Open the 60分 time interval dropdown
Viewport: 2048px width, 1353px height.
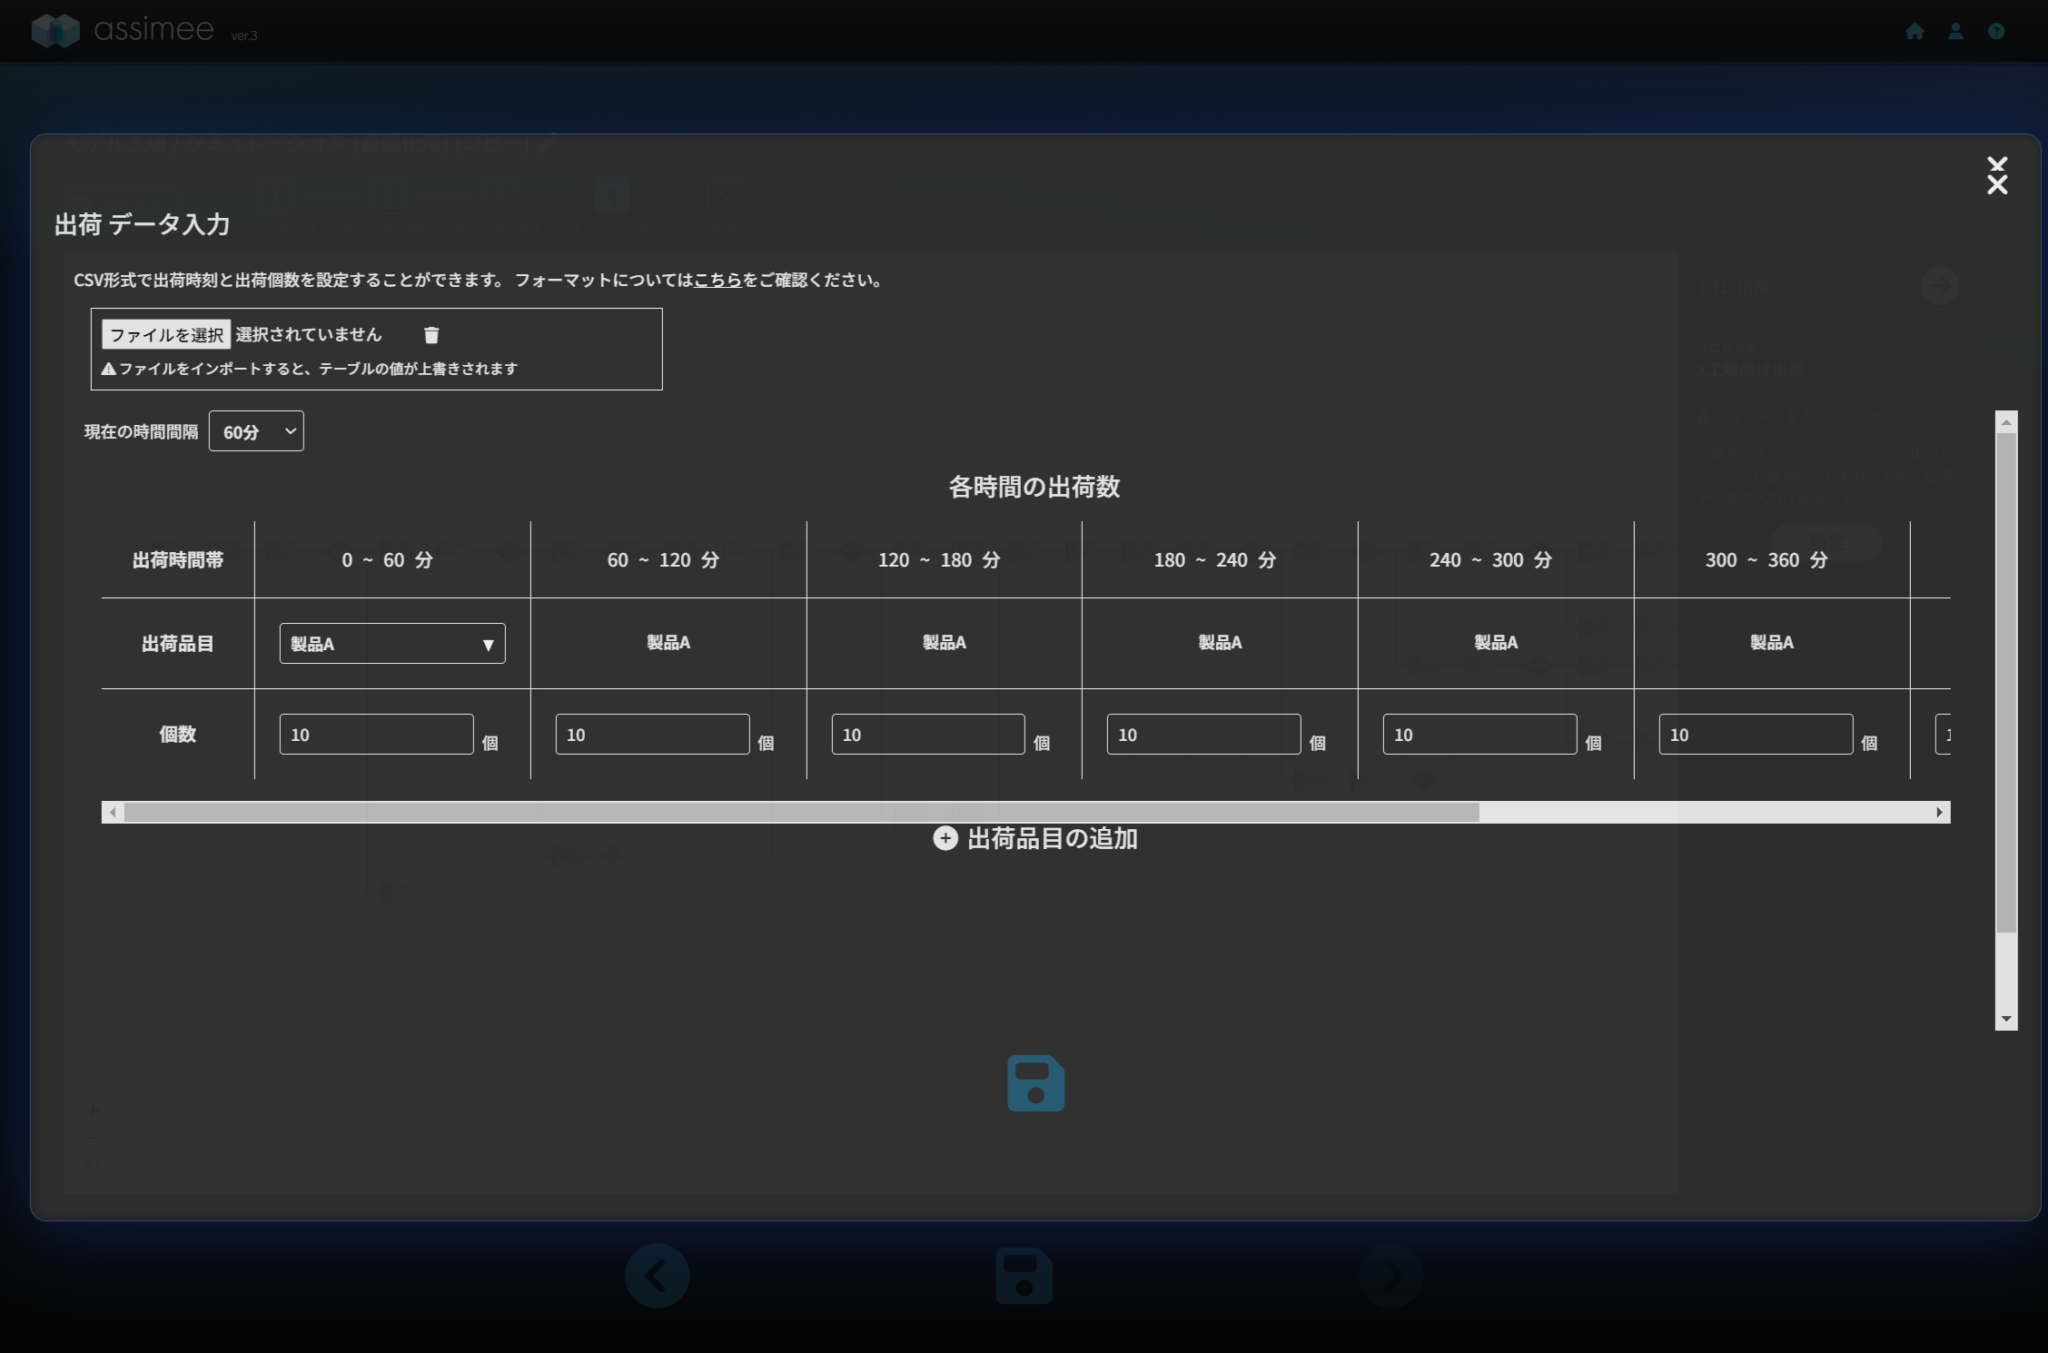point(256,431)
